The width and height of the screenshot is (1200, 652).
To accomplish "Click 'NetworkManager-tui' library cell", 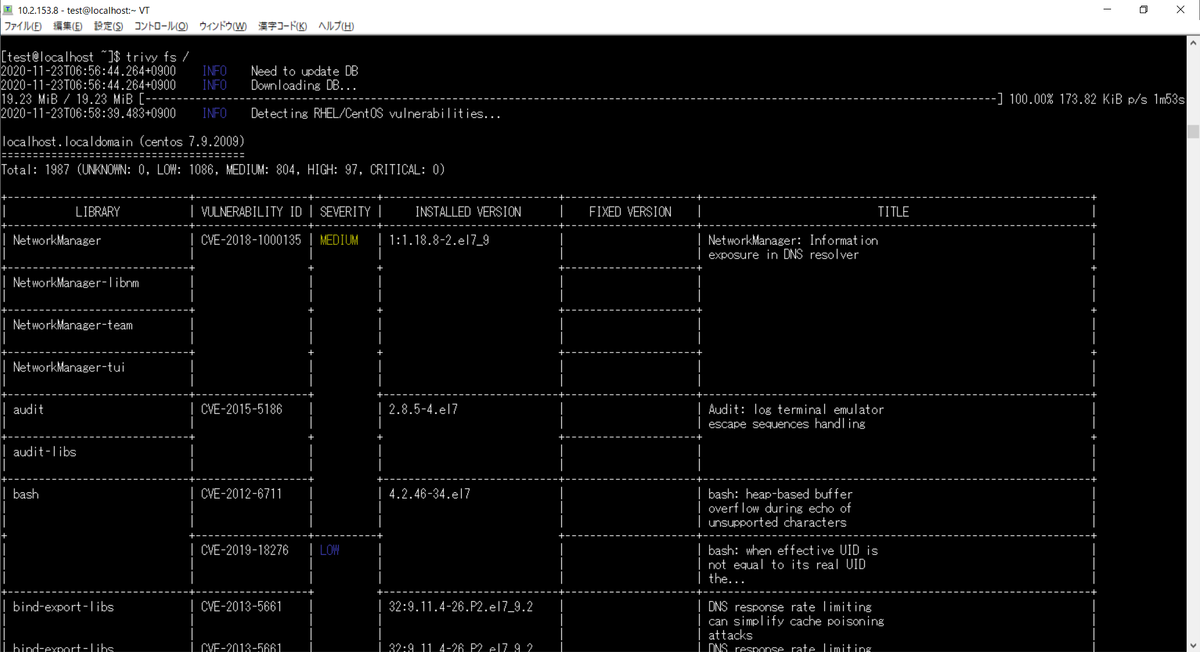I will click(x=68, y=367).
